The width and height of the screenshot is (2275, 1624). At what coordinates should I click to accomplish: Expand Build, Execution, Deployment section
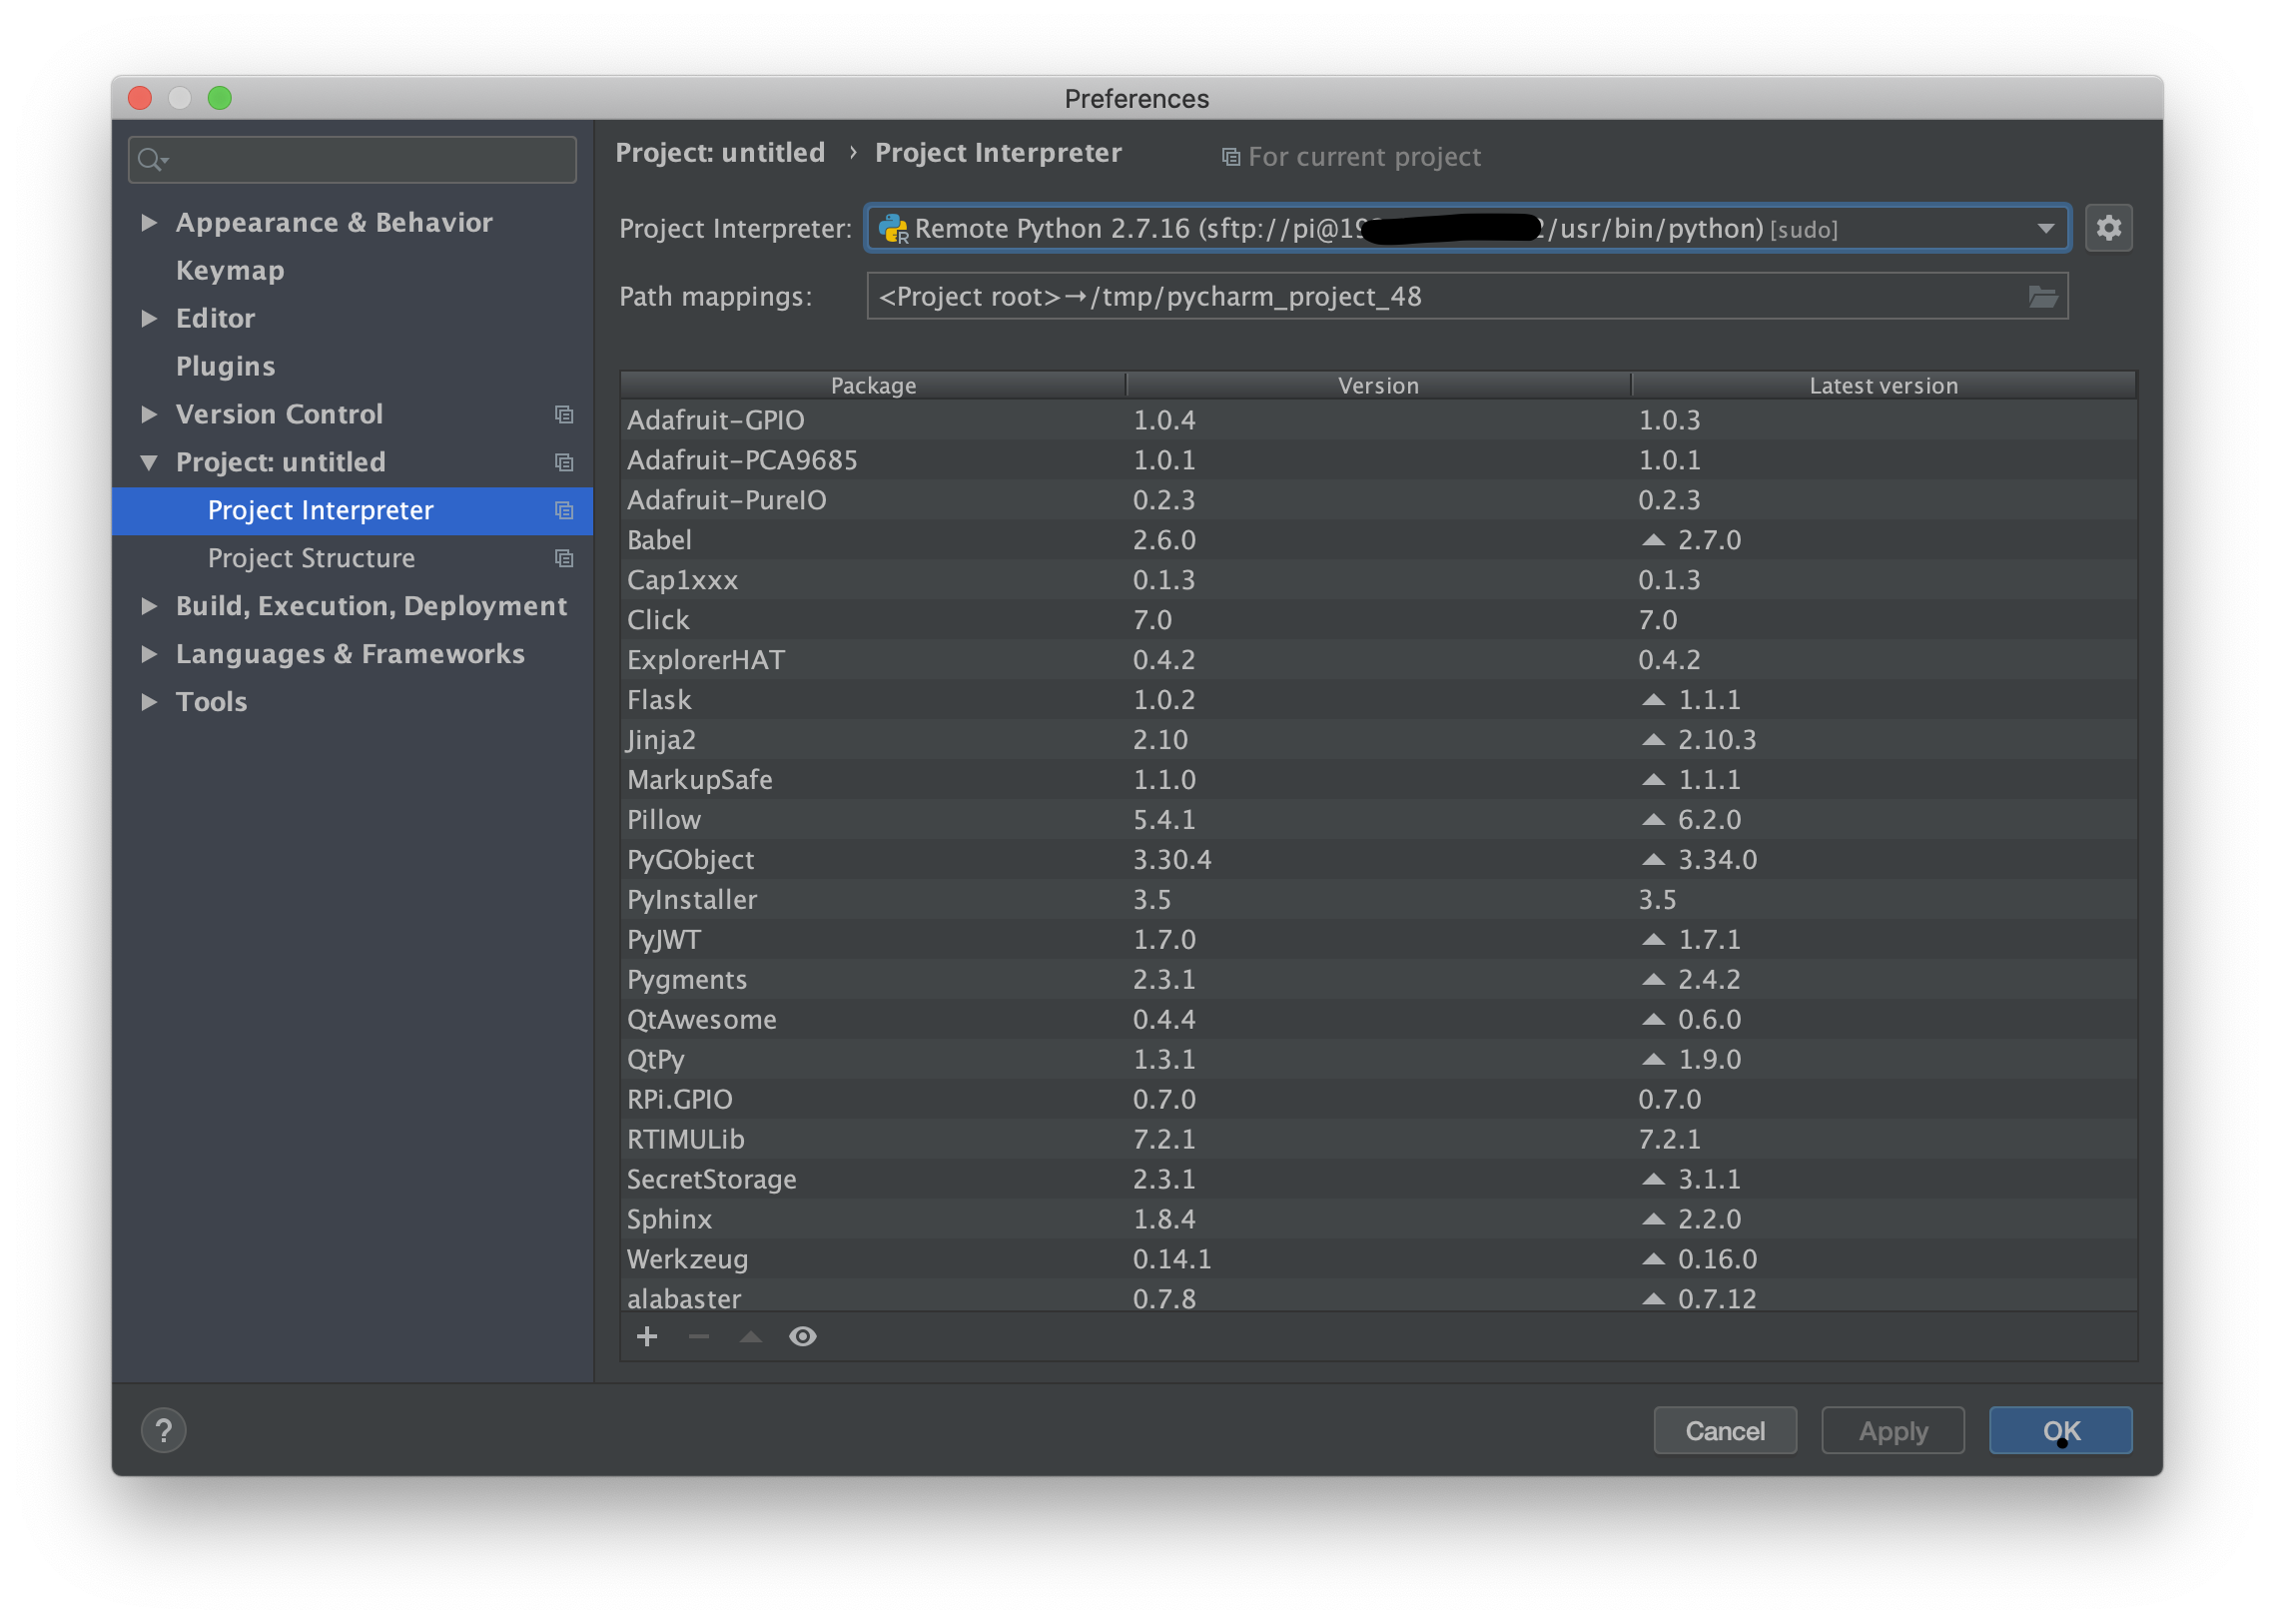coord(149,606)
